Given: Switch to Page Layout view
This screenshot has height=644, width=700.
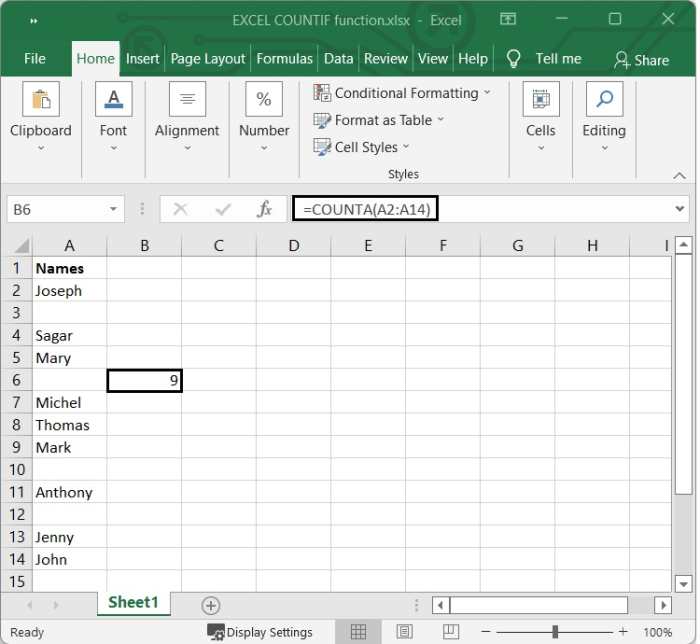Looking at the screenshot, I should pyautogui.click(x=404, y=632).
